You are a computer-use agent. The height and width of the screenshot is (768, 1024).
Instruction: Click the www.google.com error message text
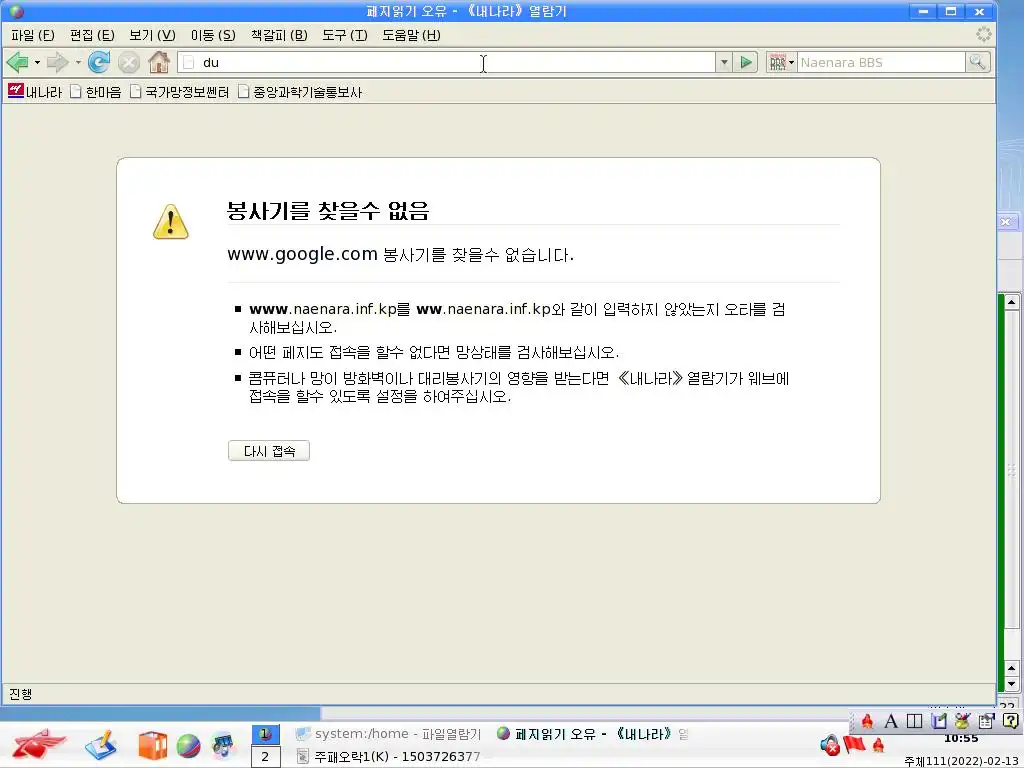click(400, 254)
